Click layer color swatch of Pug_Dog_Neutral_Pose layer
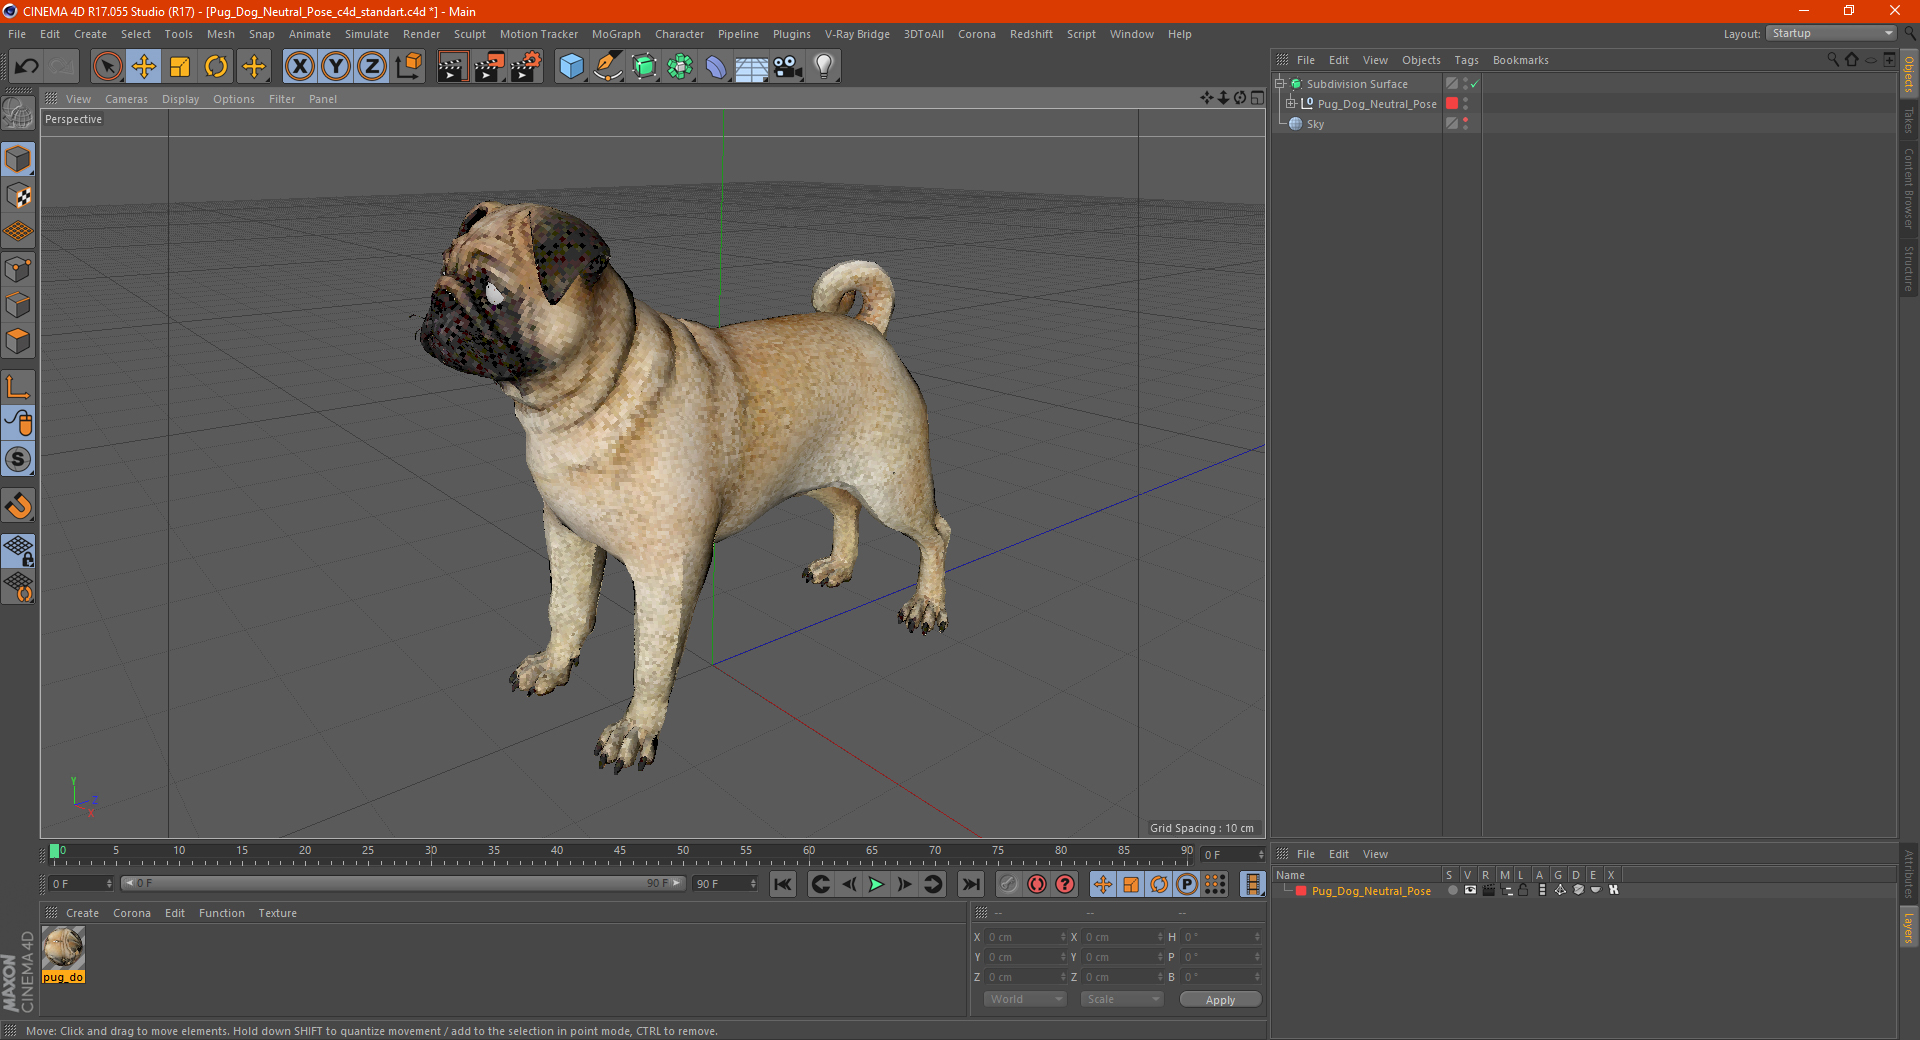Viewport: 1920px width, 1040px height. click(x=1300, y=891)
